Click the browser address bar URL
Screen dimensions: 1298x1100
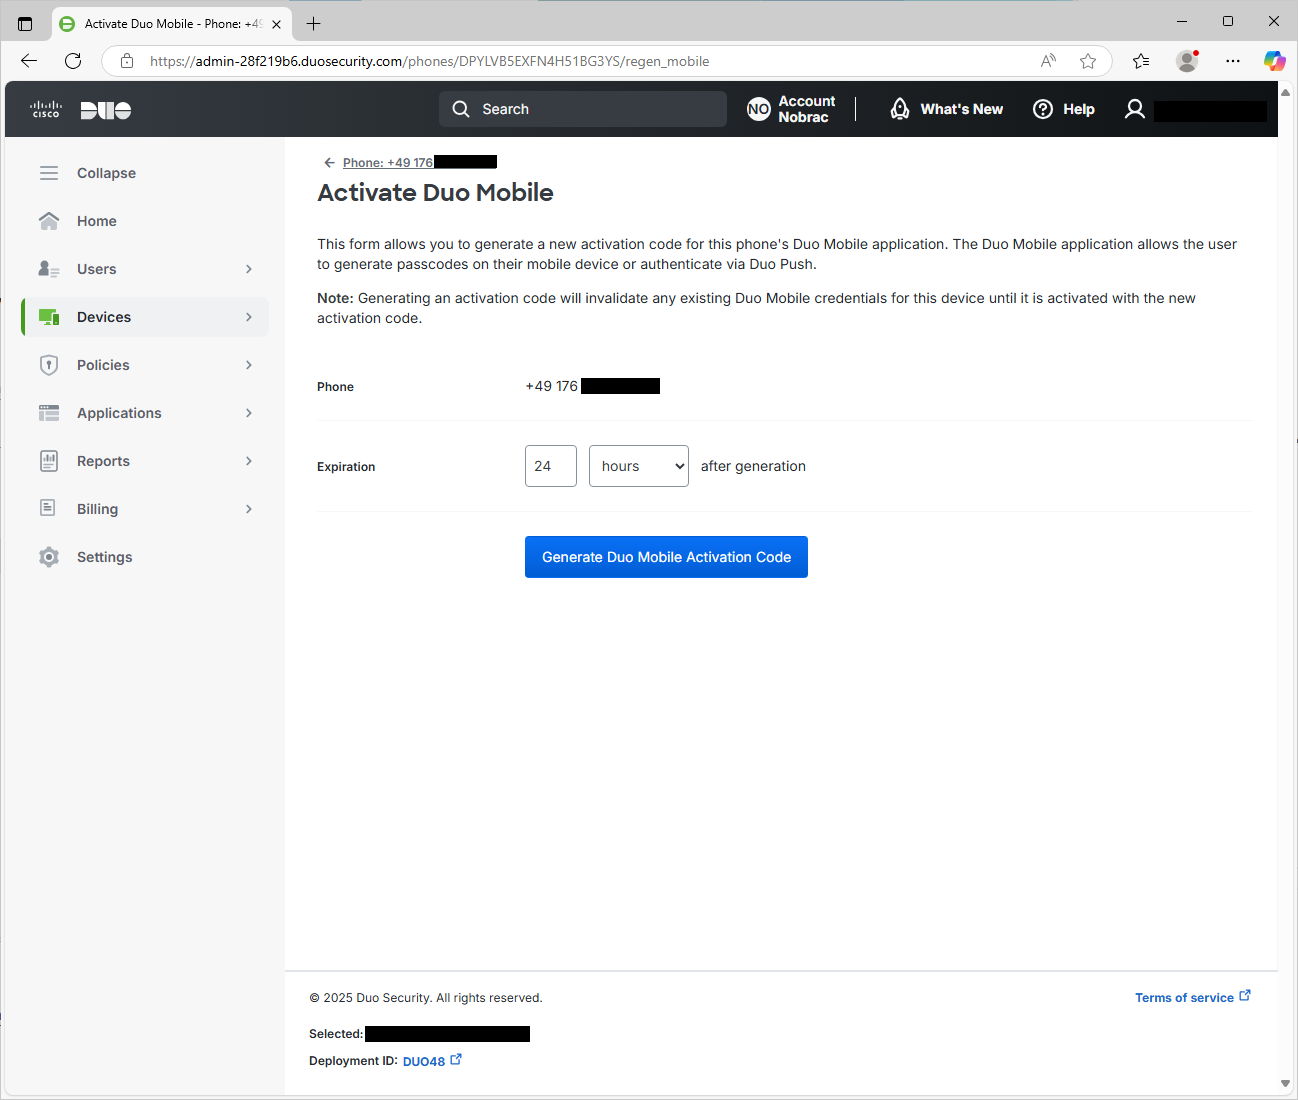pyautogui.click(x=430, y=61)
